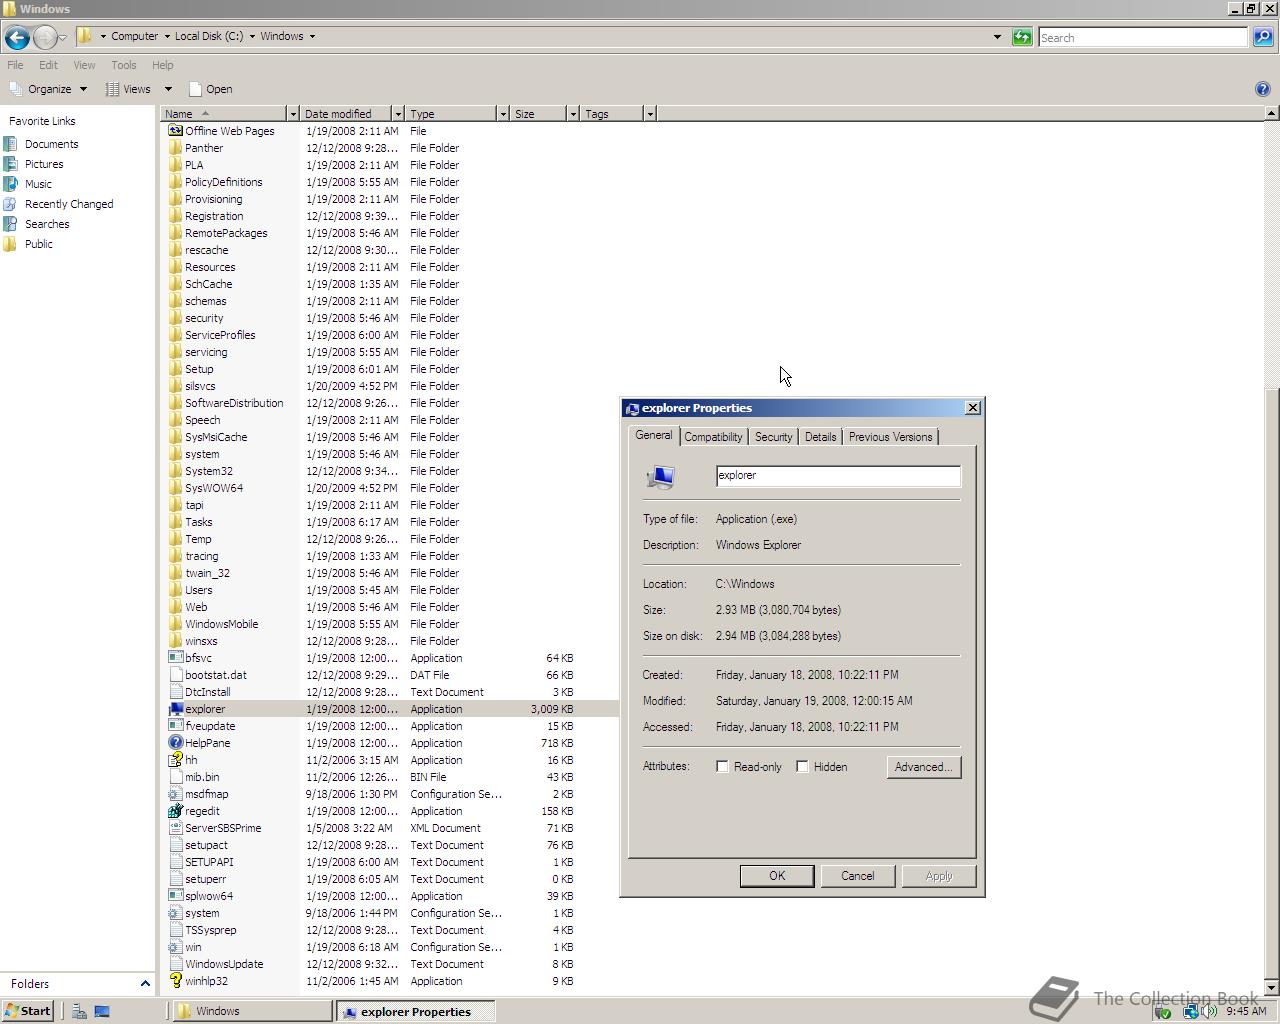Image resolution: width=1280 pixels, height=1024 pixels.
Task: Click the Start button
Action: pos(27,1011)
